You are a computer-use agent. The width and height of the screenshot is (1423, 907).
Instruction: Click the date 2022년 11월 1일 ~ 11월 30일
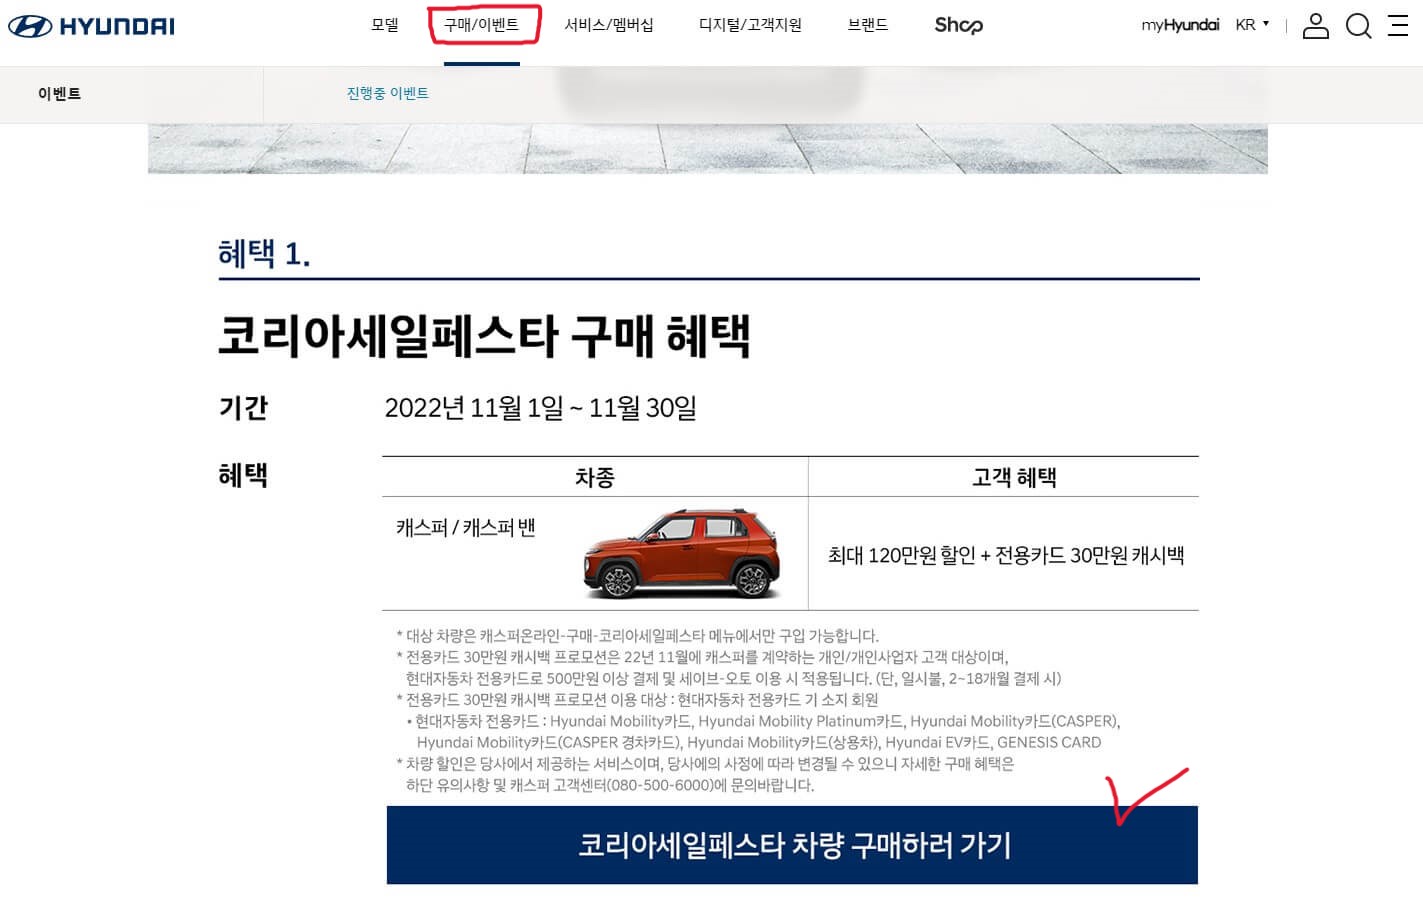(x=540, y=408)
